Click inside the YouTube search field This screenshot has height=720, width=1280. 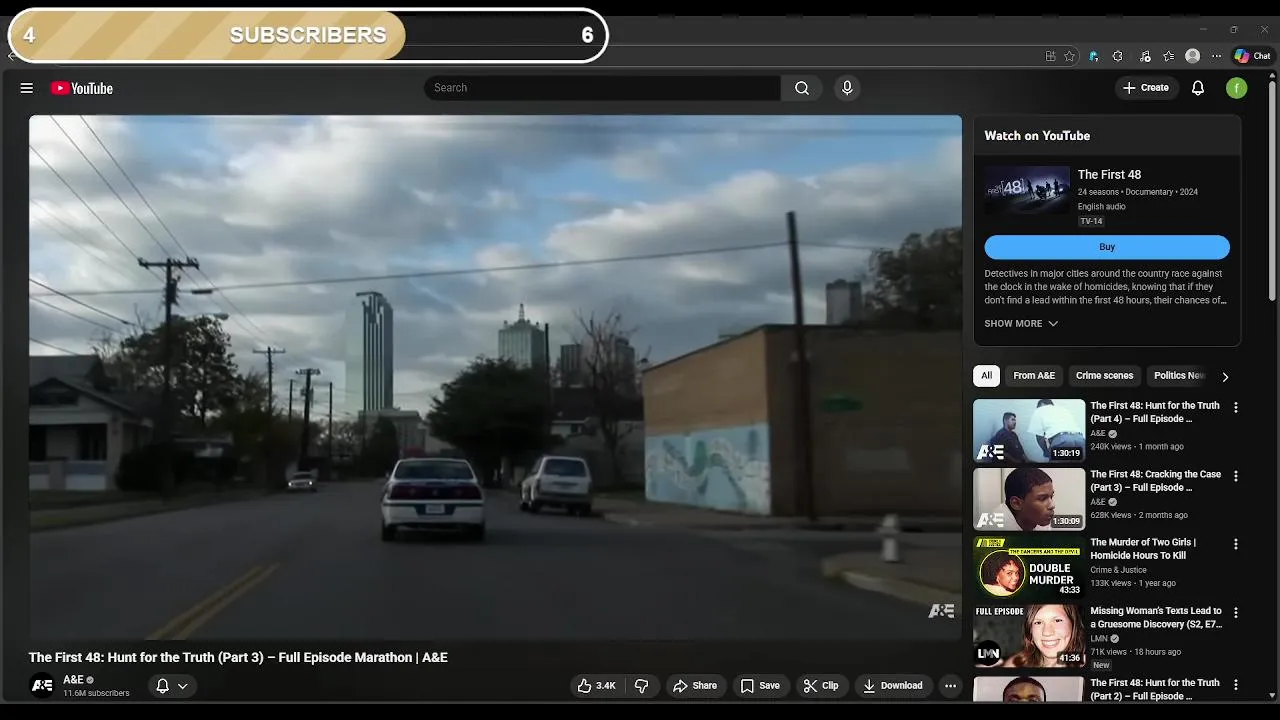click(602, 88)
